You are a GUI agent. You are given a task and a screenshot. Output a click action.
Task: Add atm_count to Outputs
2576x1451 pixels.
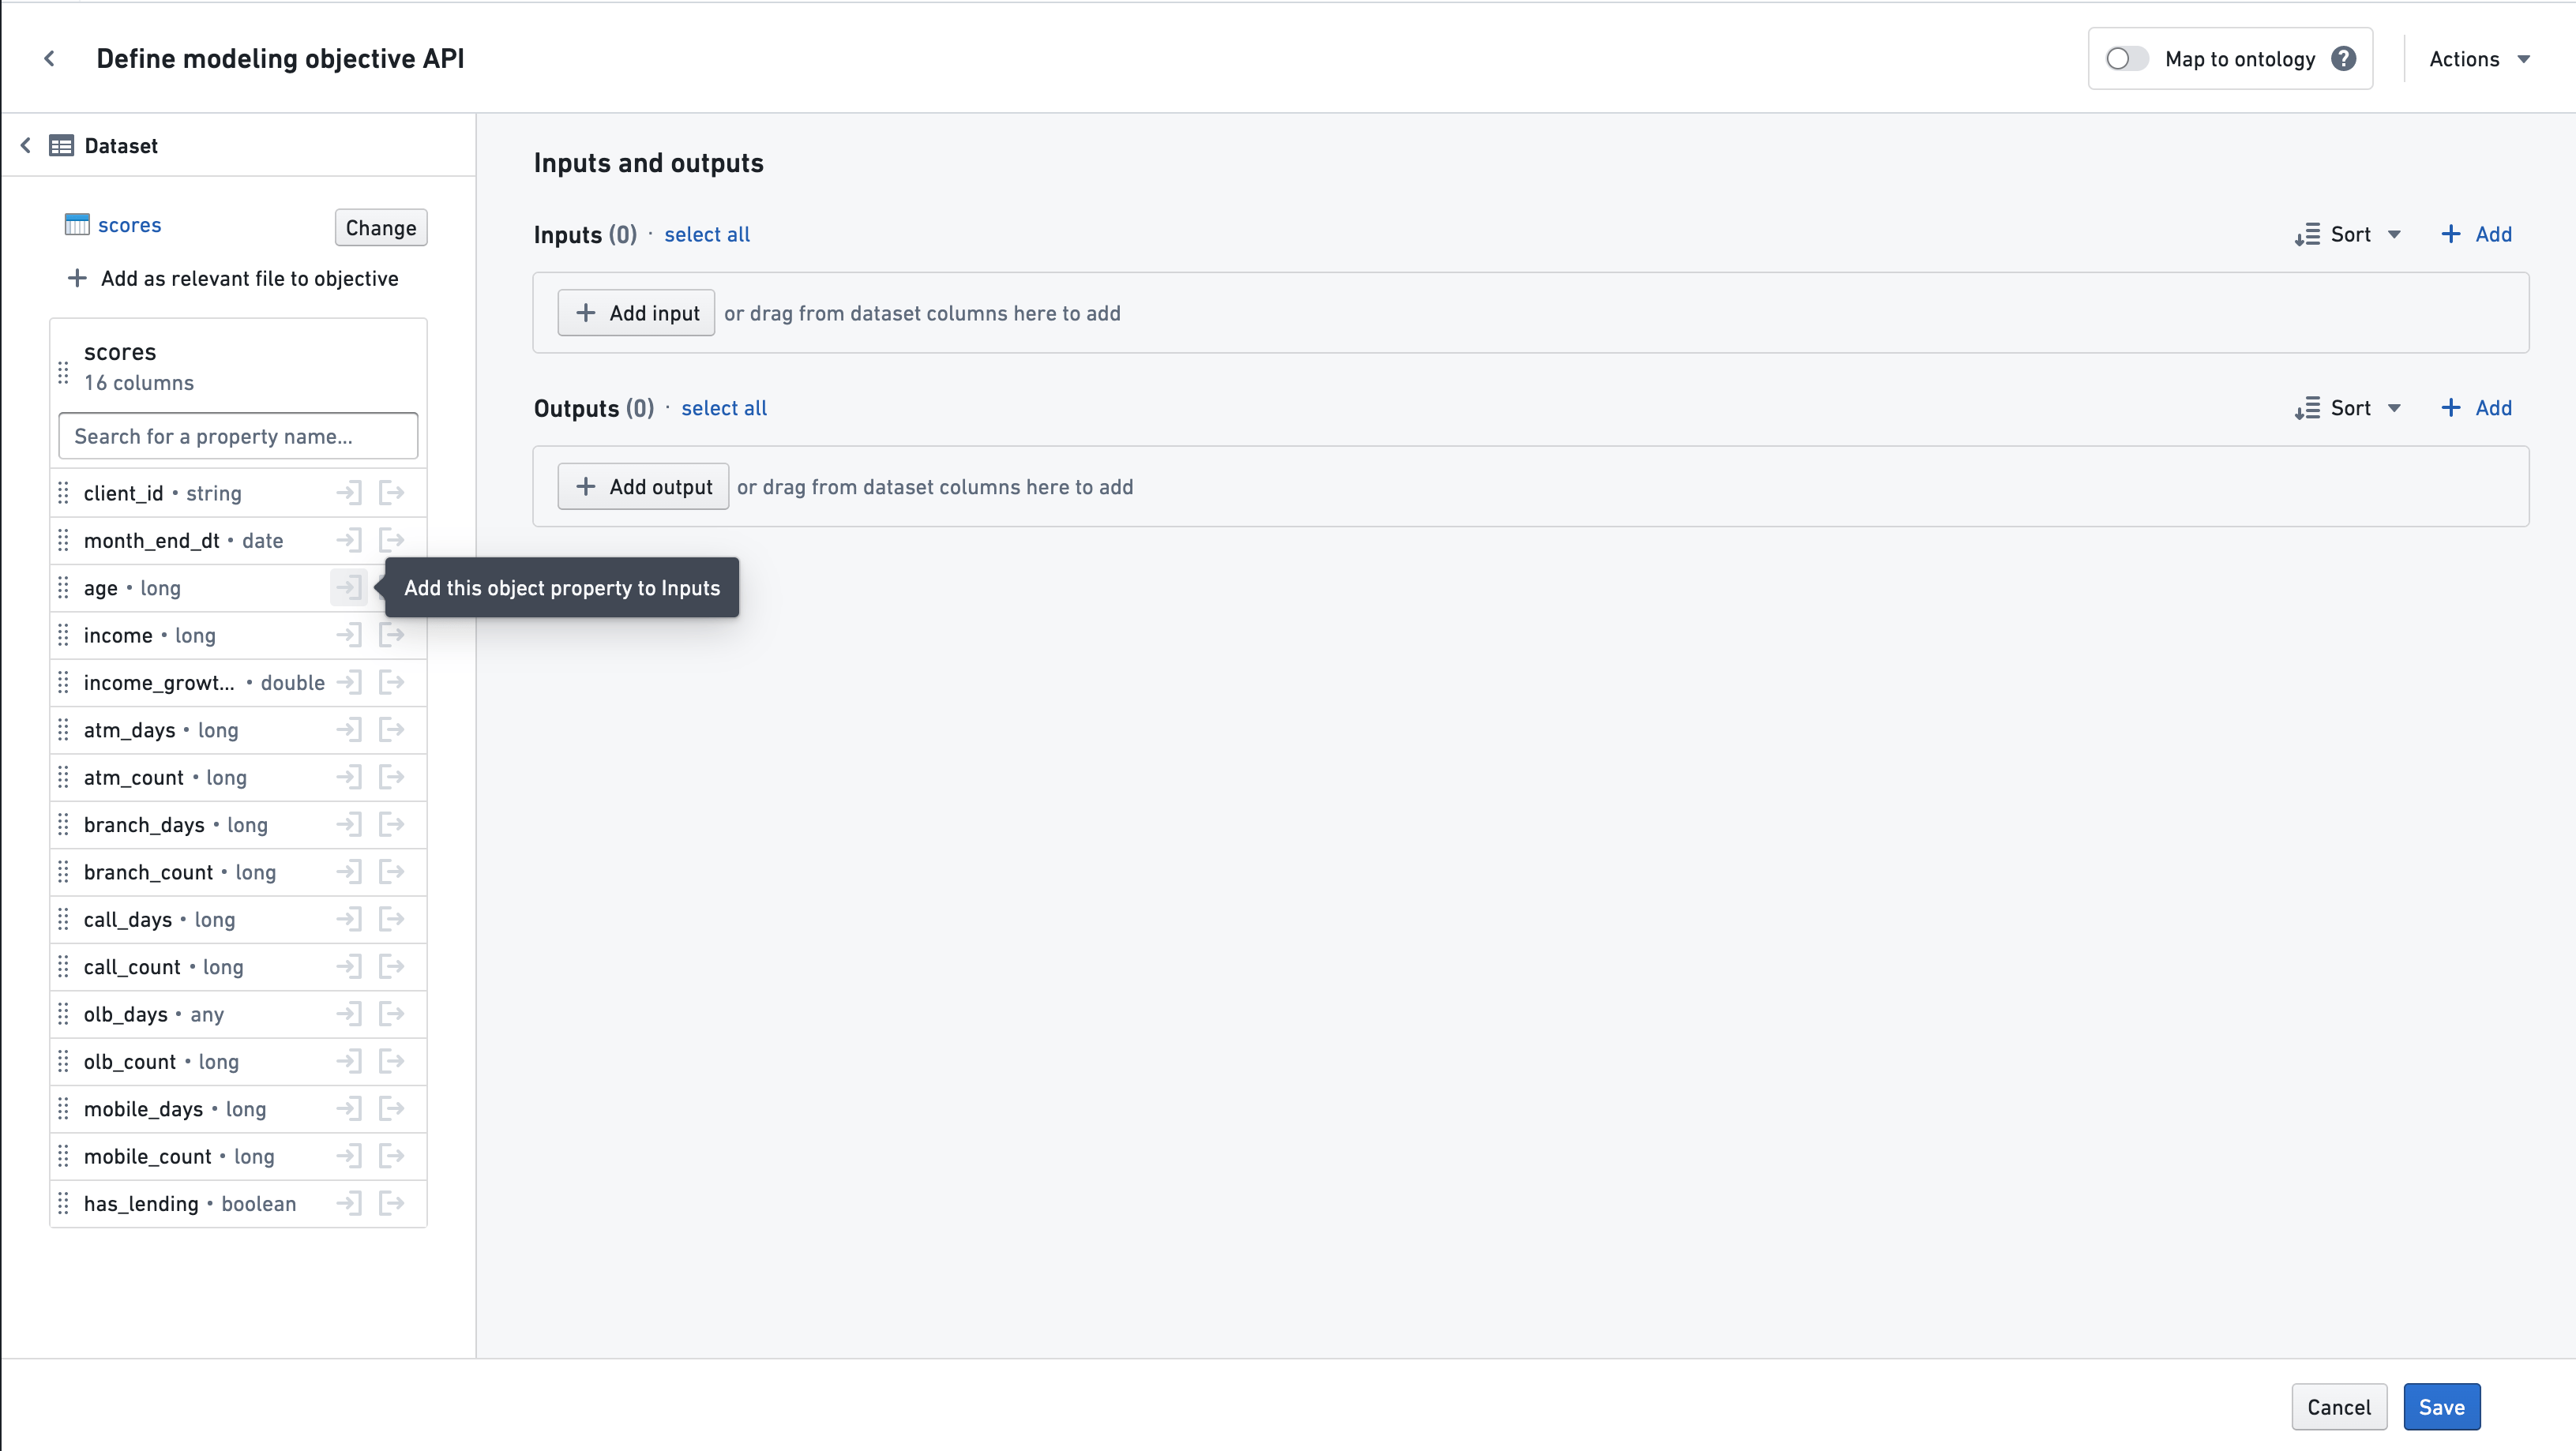click(x=392, y=777)
